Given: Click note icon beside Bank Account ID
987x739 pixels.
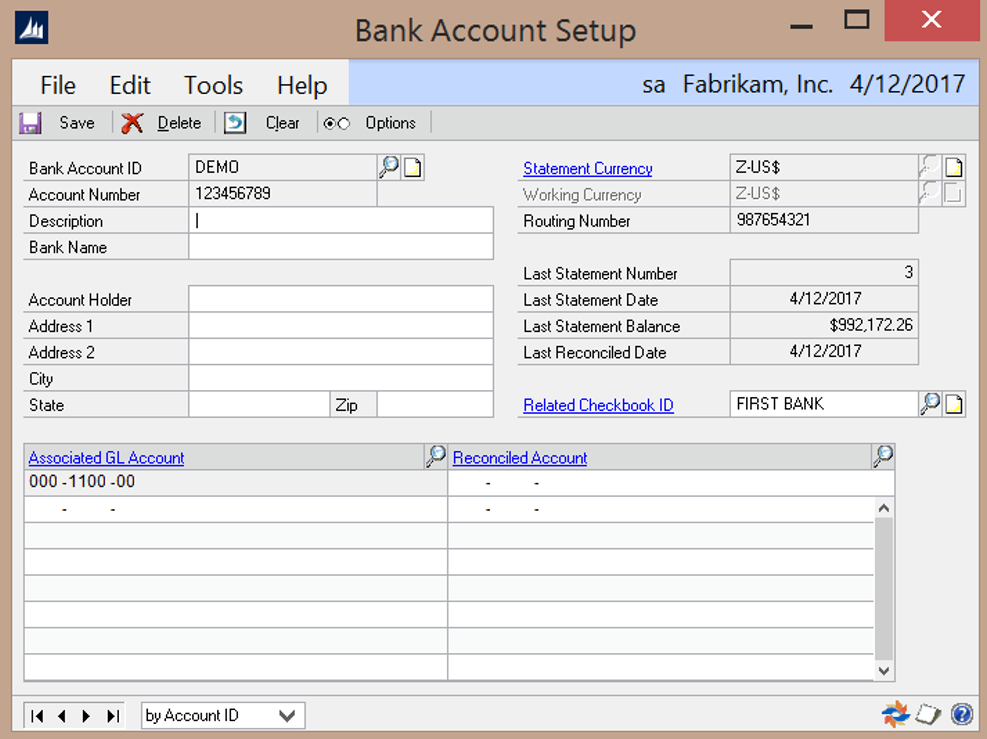Looking at the screenshot, I should [412, 168].
